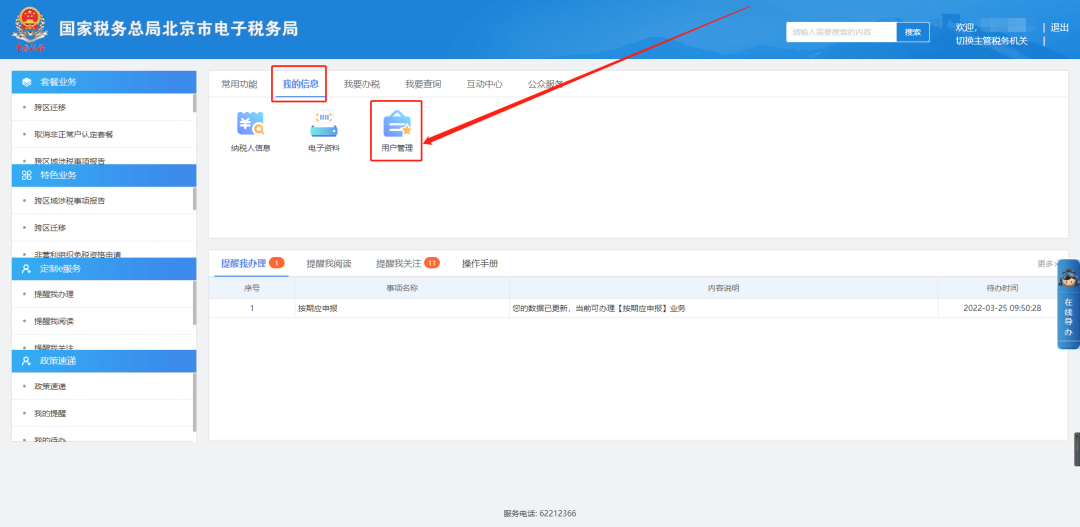Image resolution: width=1080 pixels, height=527 pixels.
Task: Click the 按期应申报 table cell
Action: pyautogui.click(x=402, y=309)
